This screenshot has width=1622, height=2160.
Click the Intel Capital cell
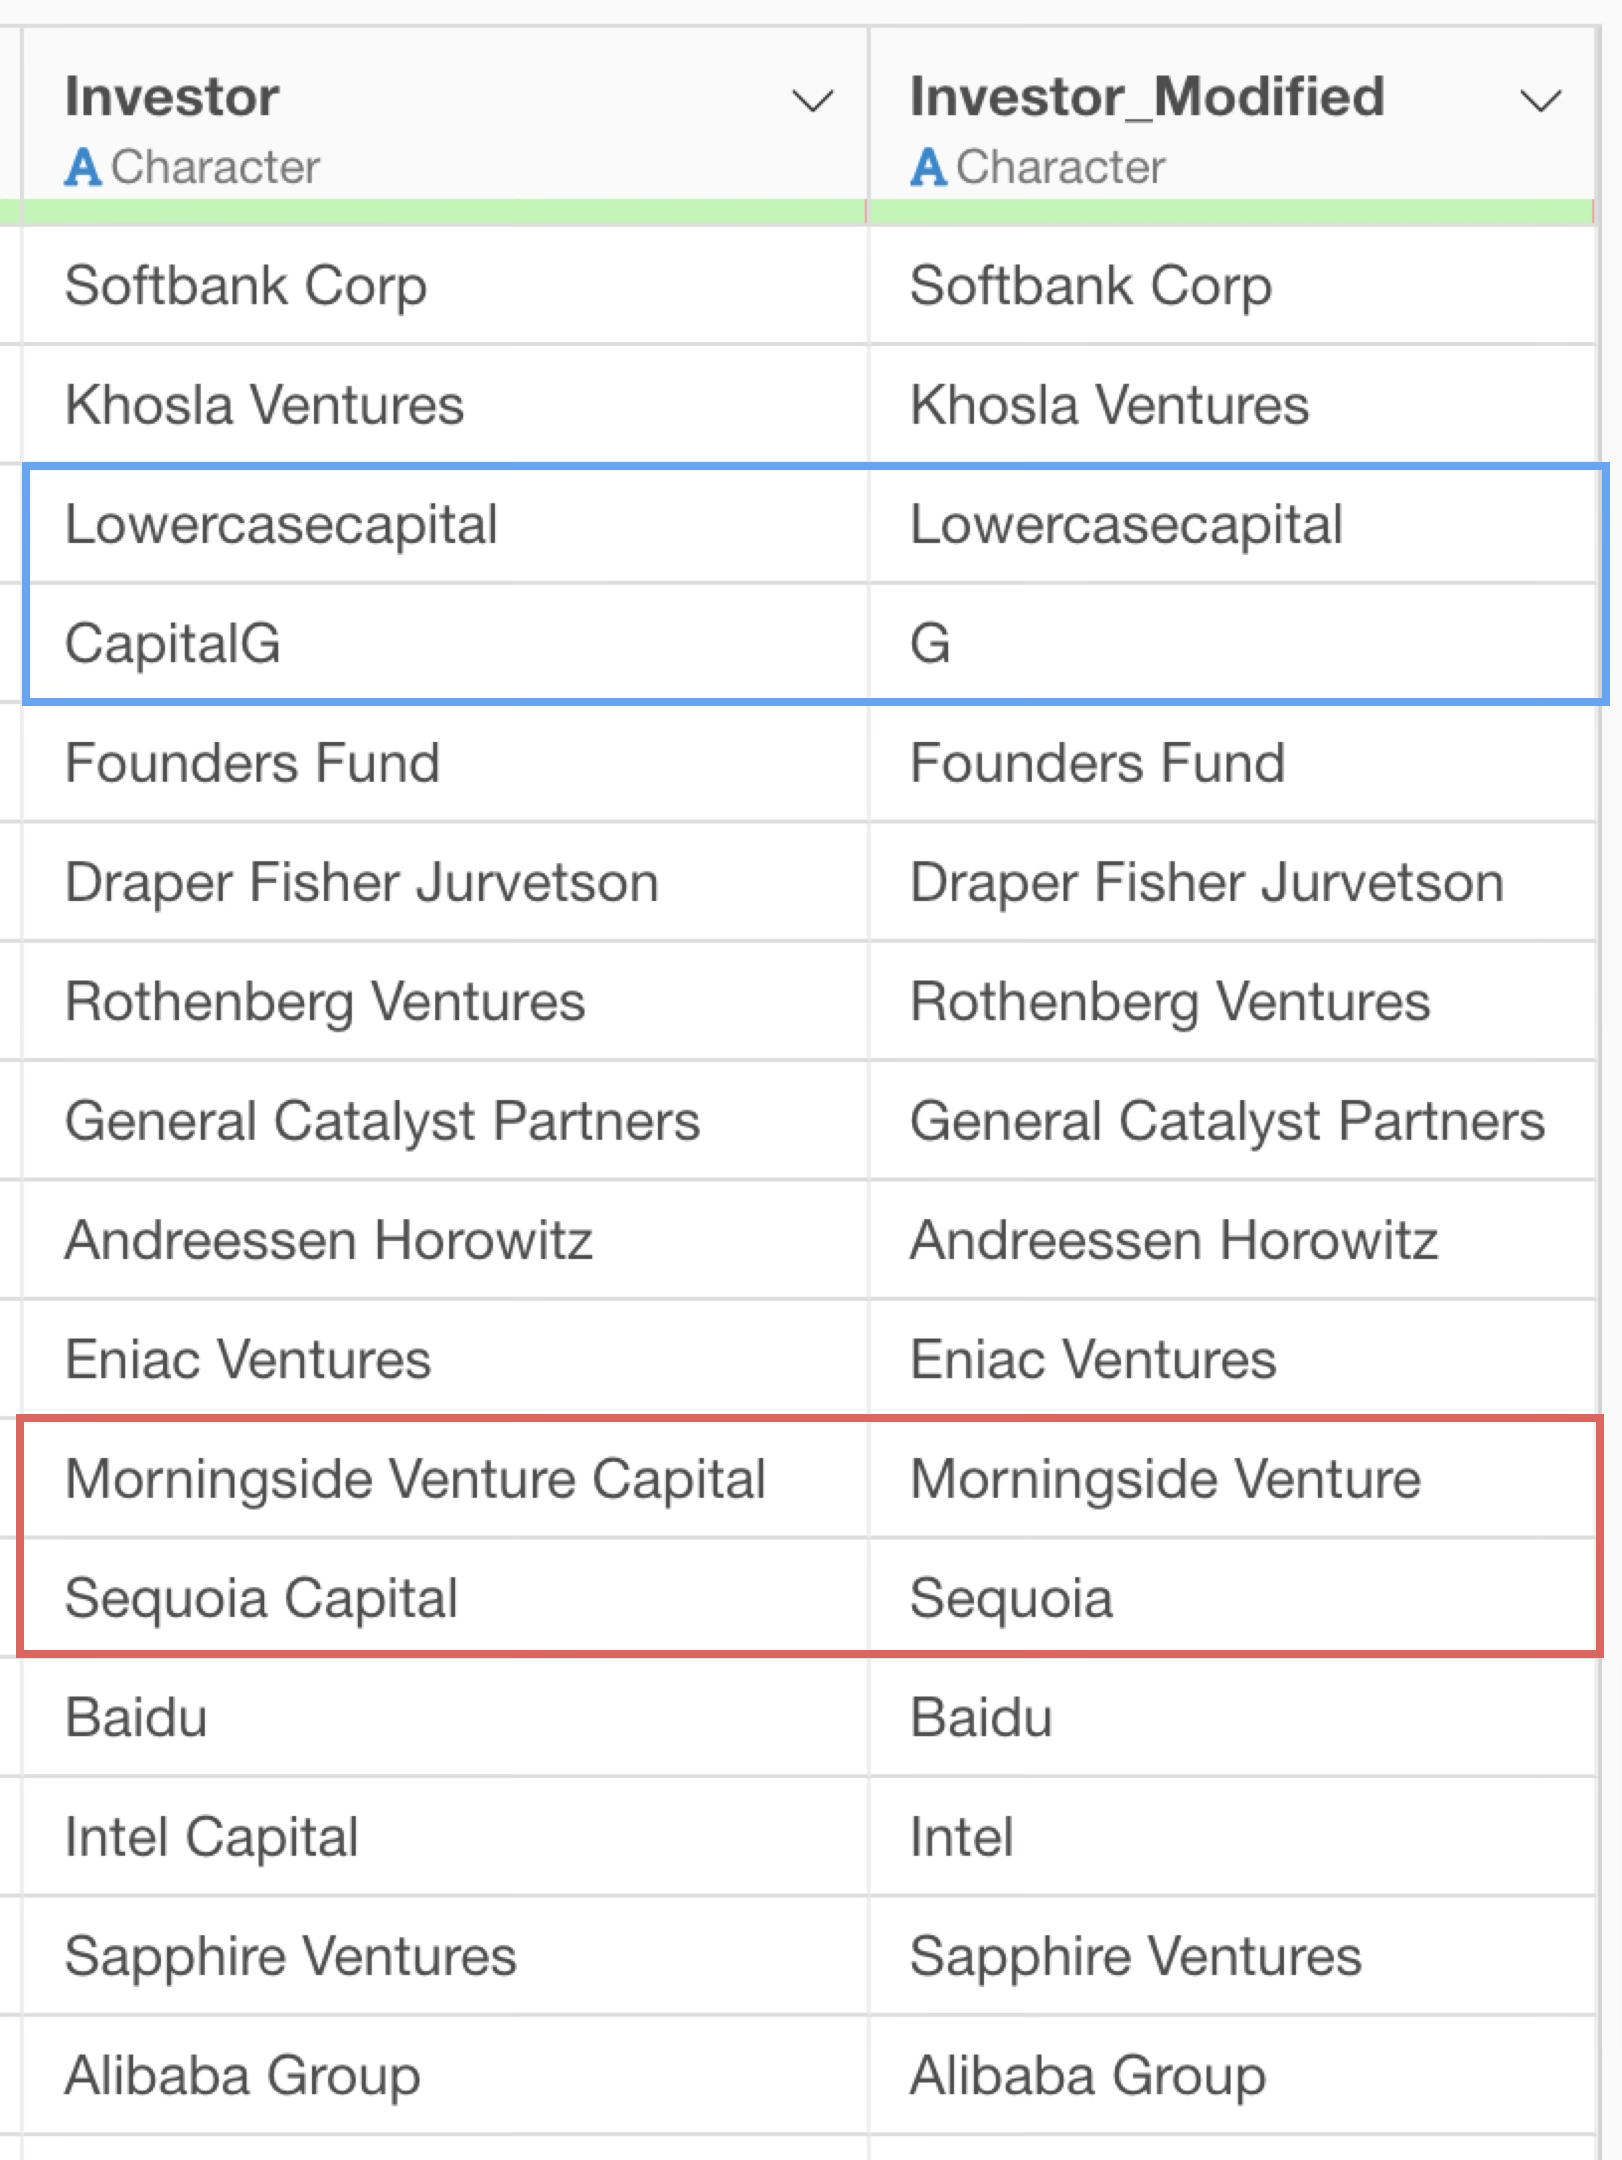tap(211, 1837)
